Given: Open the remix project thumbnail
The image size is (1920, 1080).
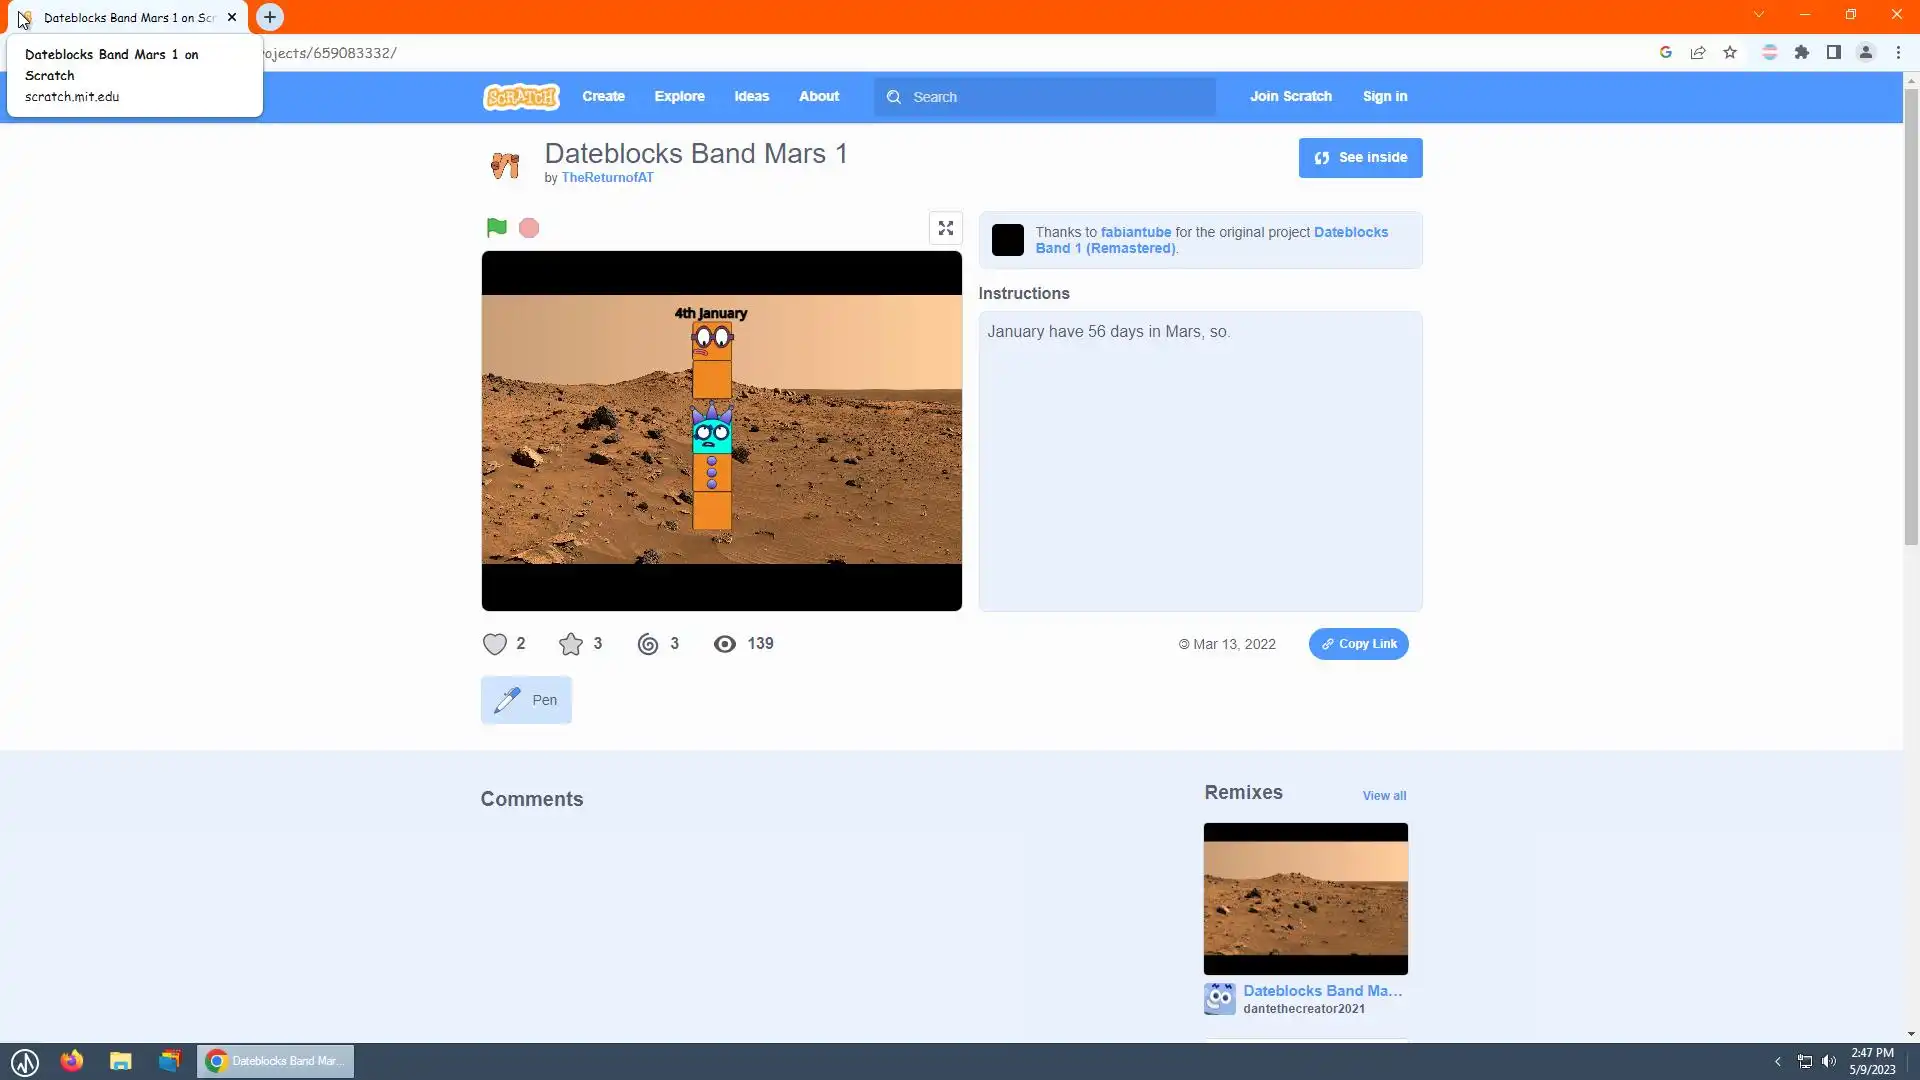Looking at the screenshot, I should click(1305, 898).
